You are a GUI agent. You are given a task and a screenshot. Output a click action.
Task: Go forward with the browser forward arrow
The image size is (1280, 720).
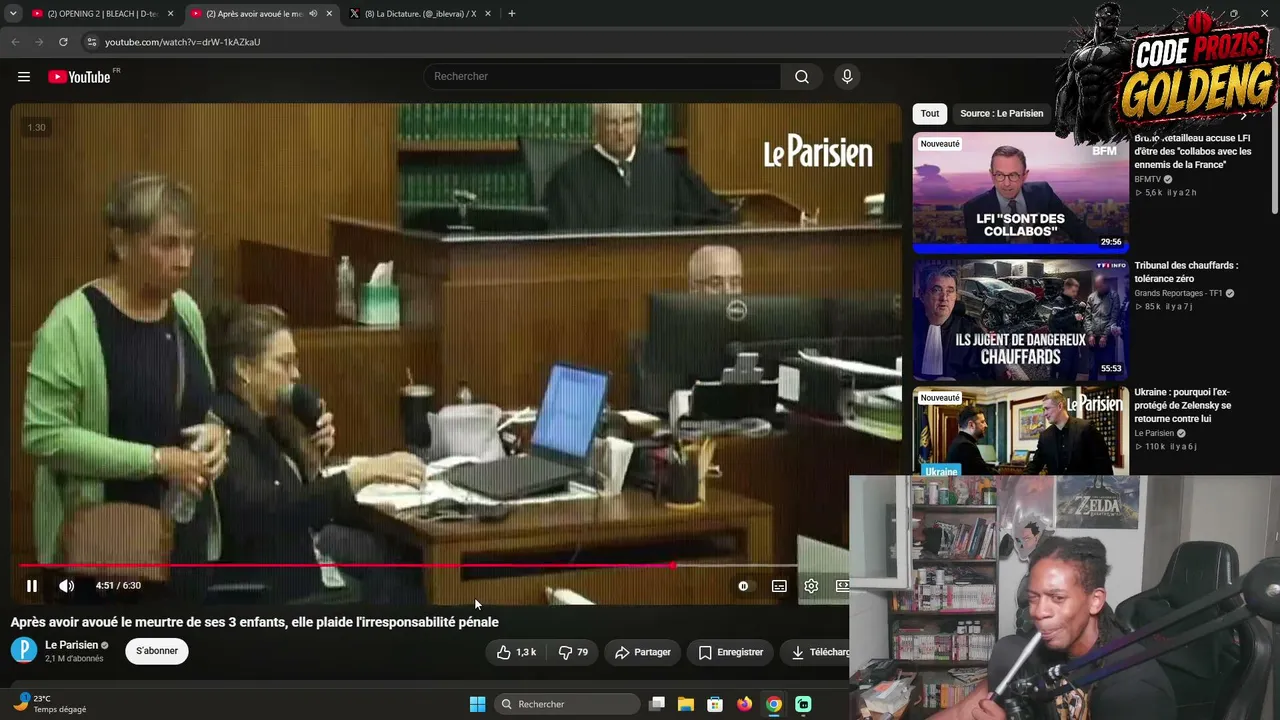39,42
